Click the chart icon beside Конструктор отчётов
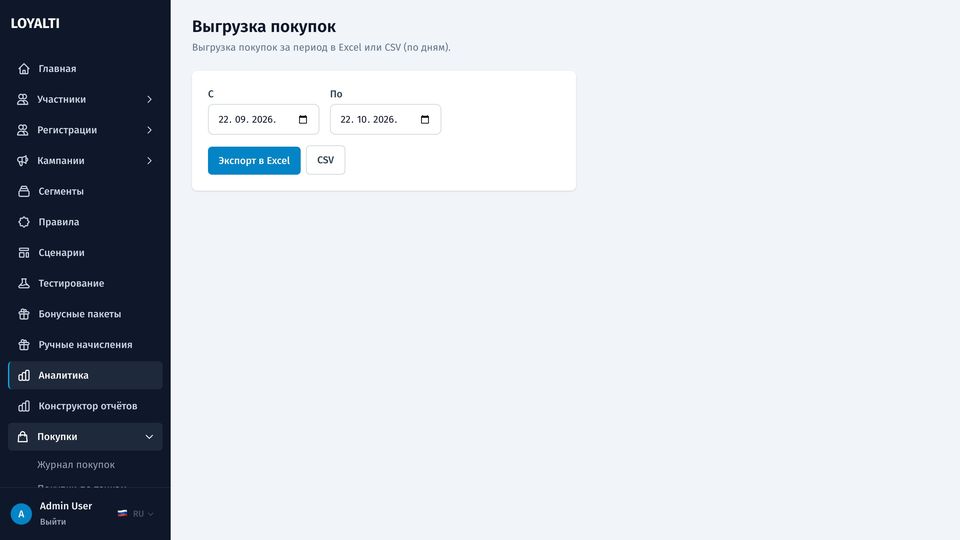 pyautogui.click(x=24, y=406)
